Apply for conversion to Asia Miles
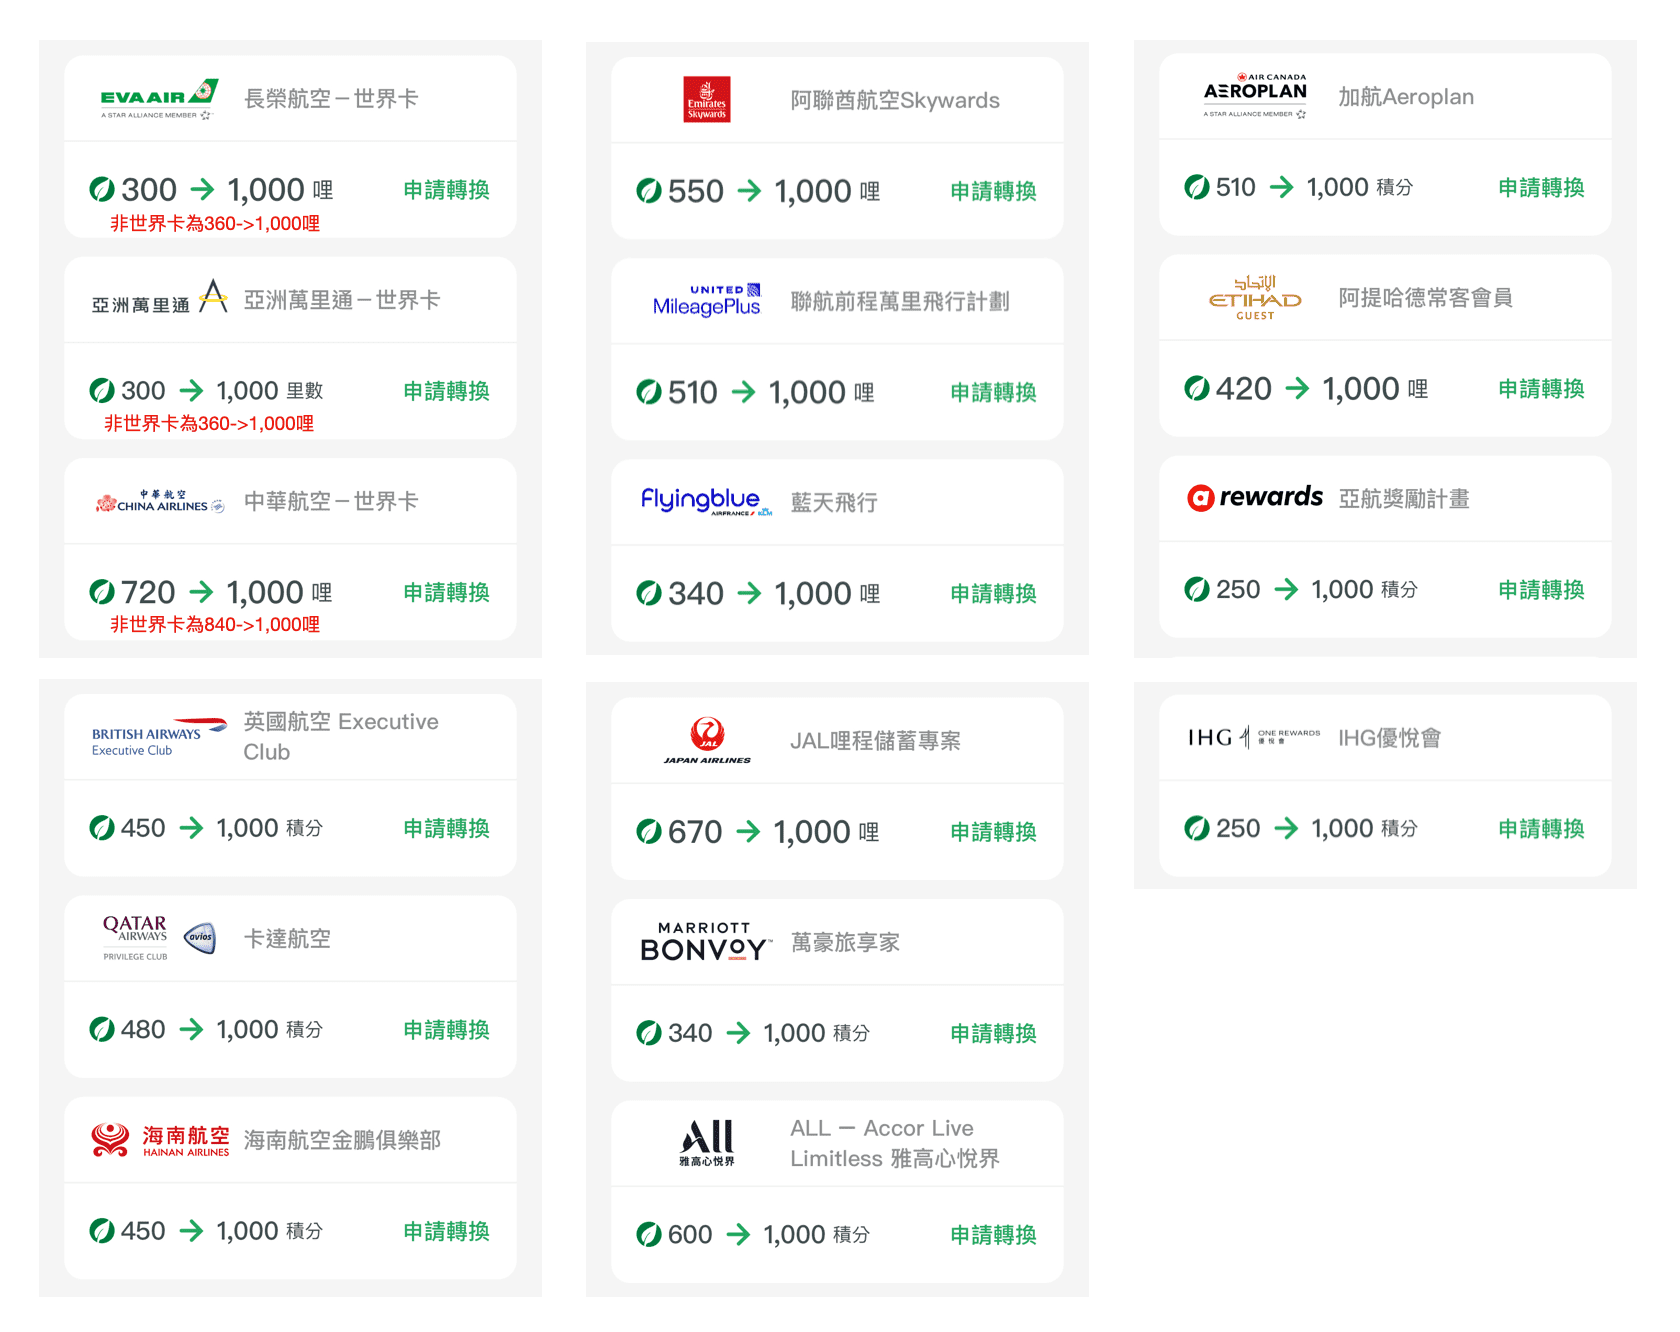The image size is (1680, 1332). [x=446, y=391]
